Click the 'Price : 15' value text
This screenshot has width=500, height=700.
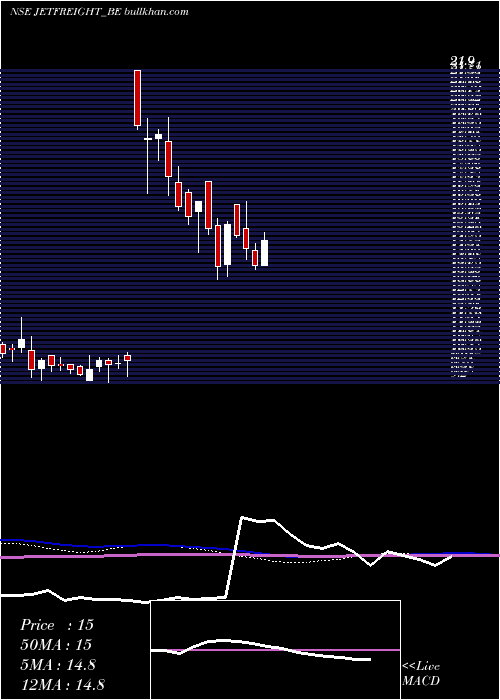coord(57,625)
